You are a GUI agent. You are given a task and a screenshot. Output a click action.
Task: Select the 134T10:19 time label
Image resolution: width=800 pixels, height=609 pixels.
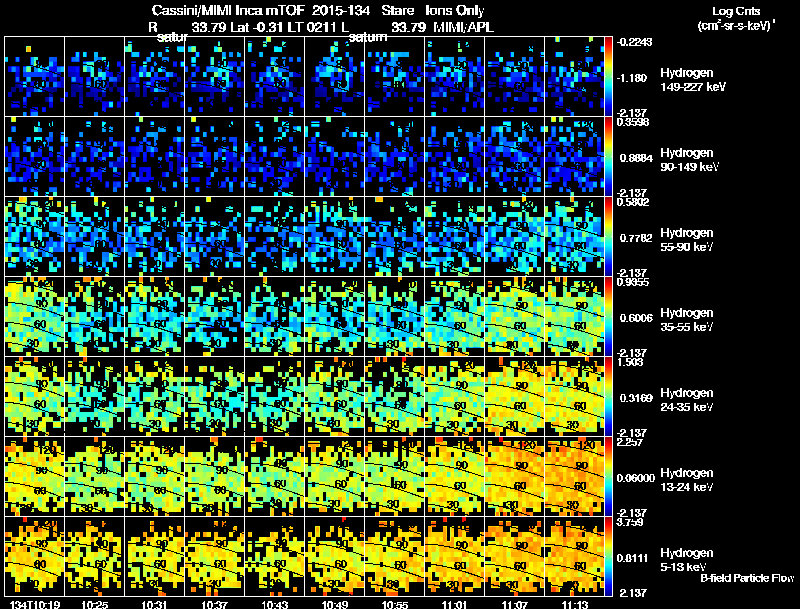(35, 604)
